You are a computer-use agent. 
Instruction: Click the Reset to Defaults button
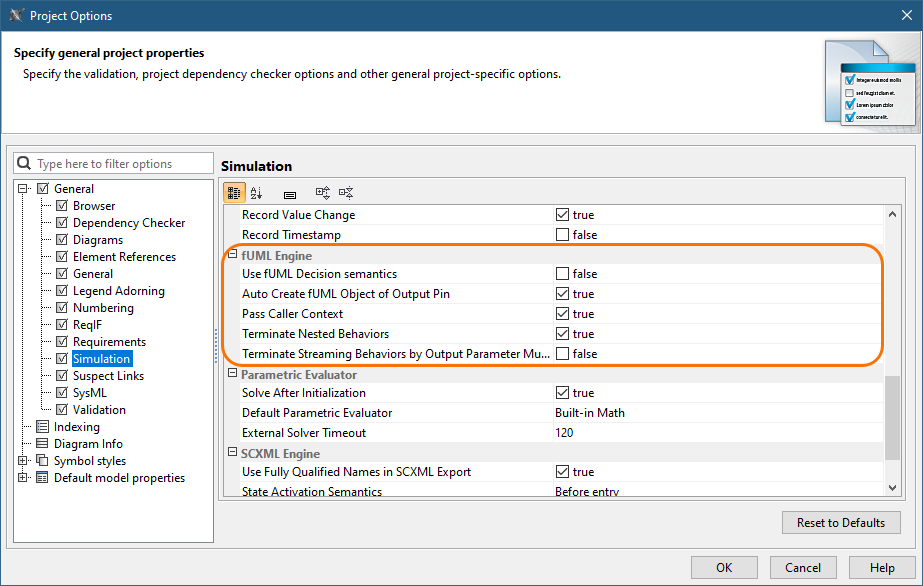pos(840,522)
